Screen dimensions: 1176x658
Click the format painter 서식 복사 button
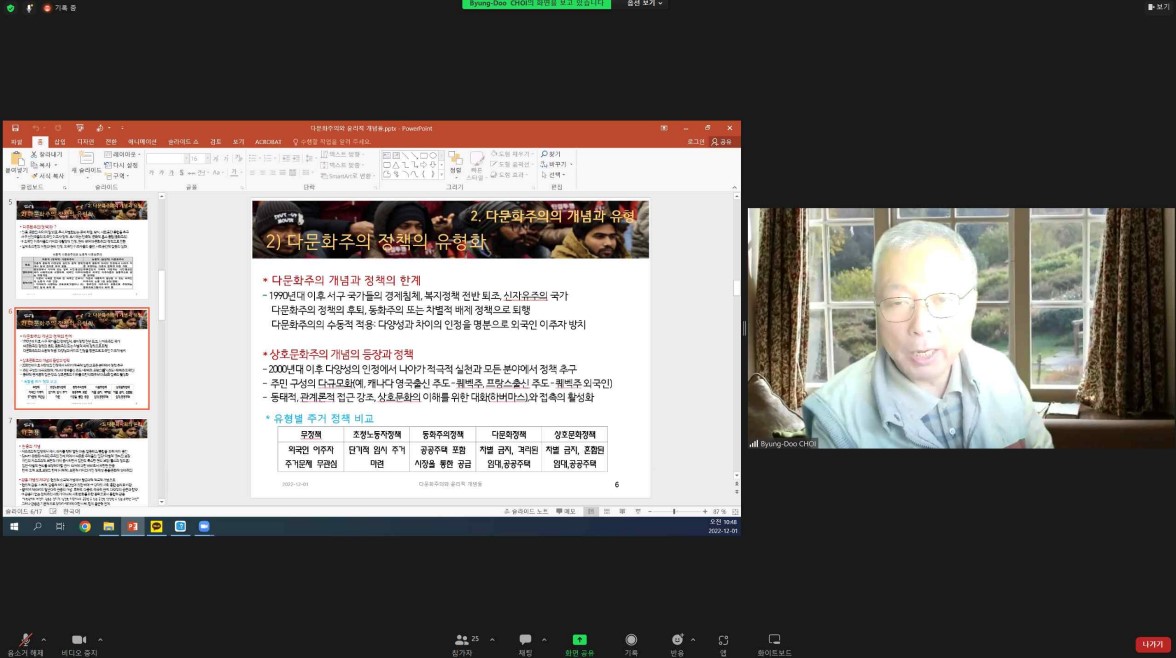coord(47,176)
